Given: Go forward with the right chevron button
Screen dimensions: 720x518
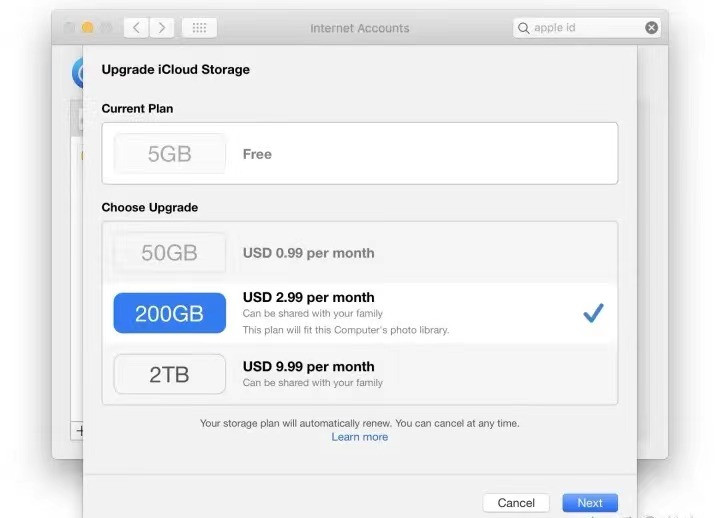Looking at the screenshot, I should click(x=162, y=28).
